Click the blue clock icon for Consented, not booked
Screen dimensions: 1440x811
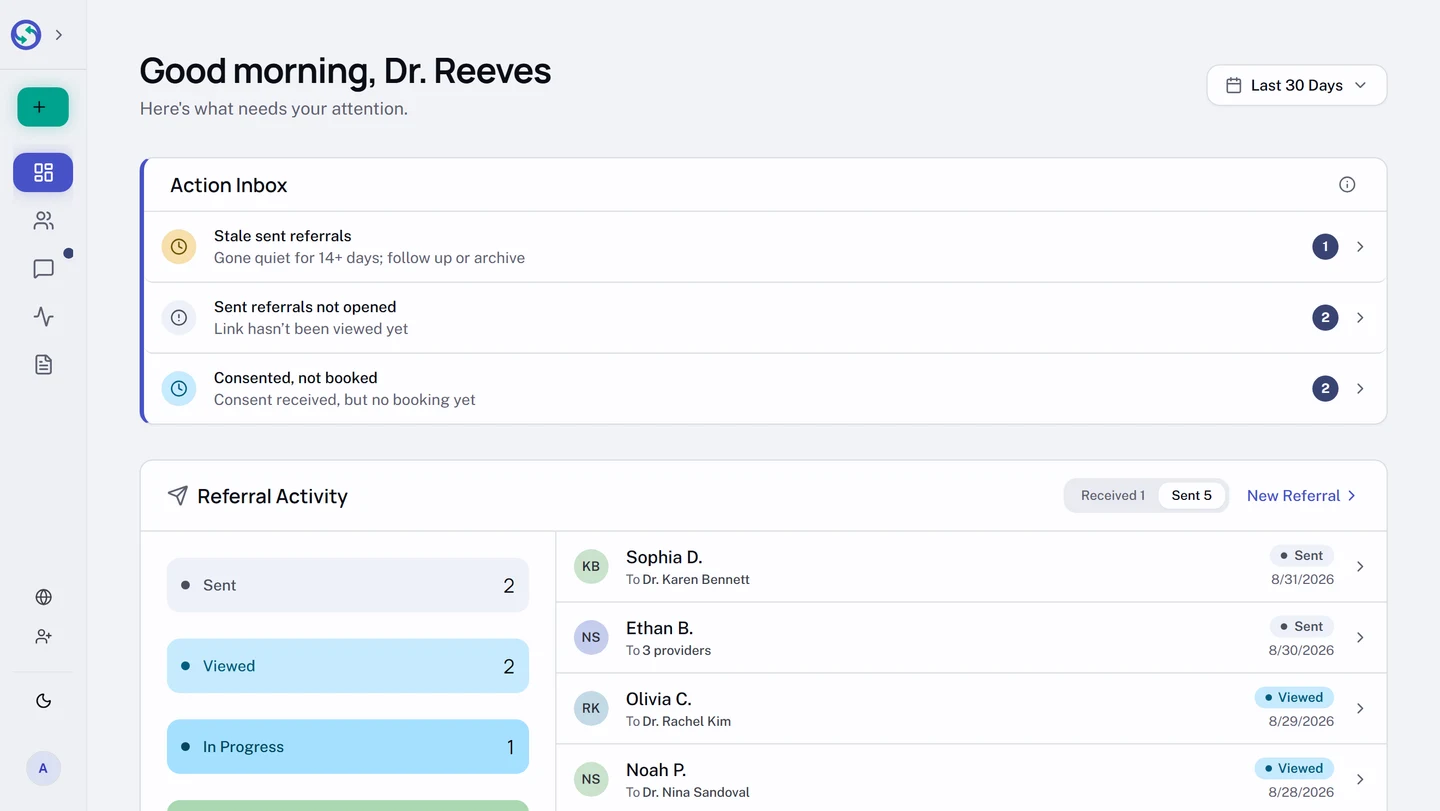(x=179, y=388)
